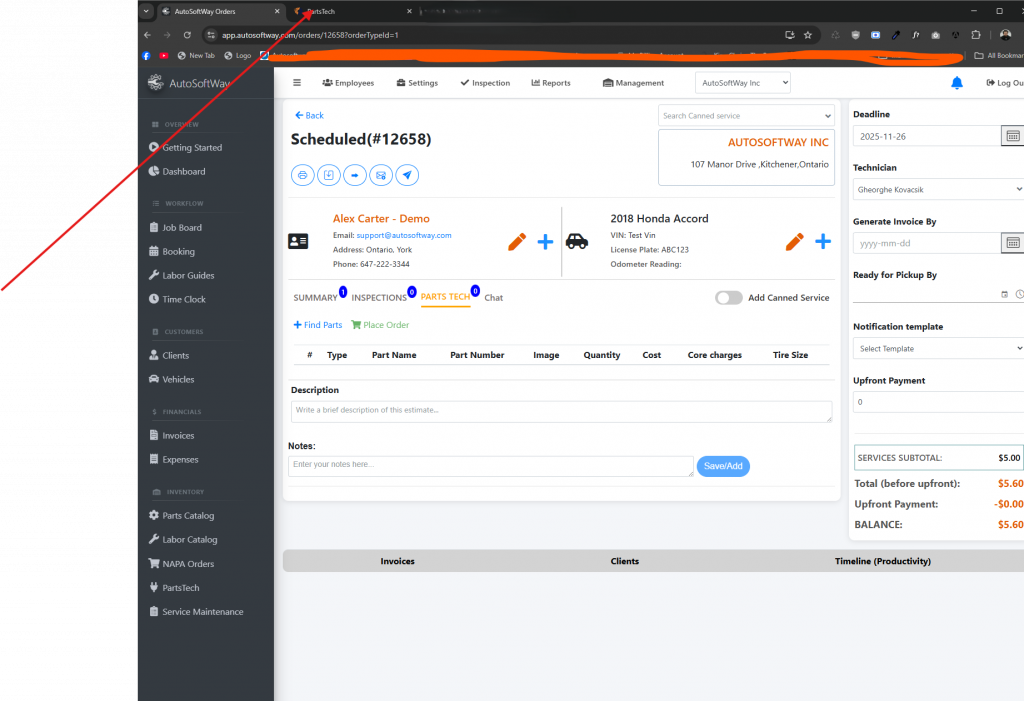Click the Save/Add notes button

(x=722, y=466)
